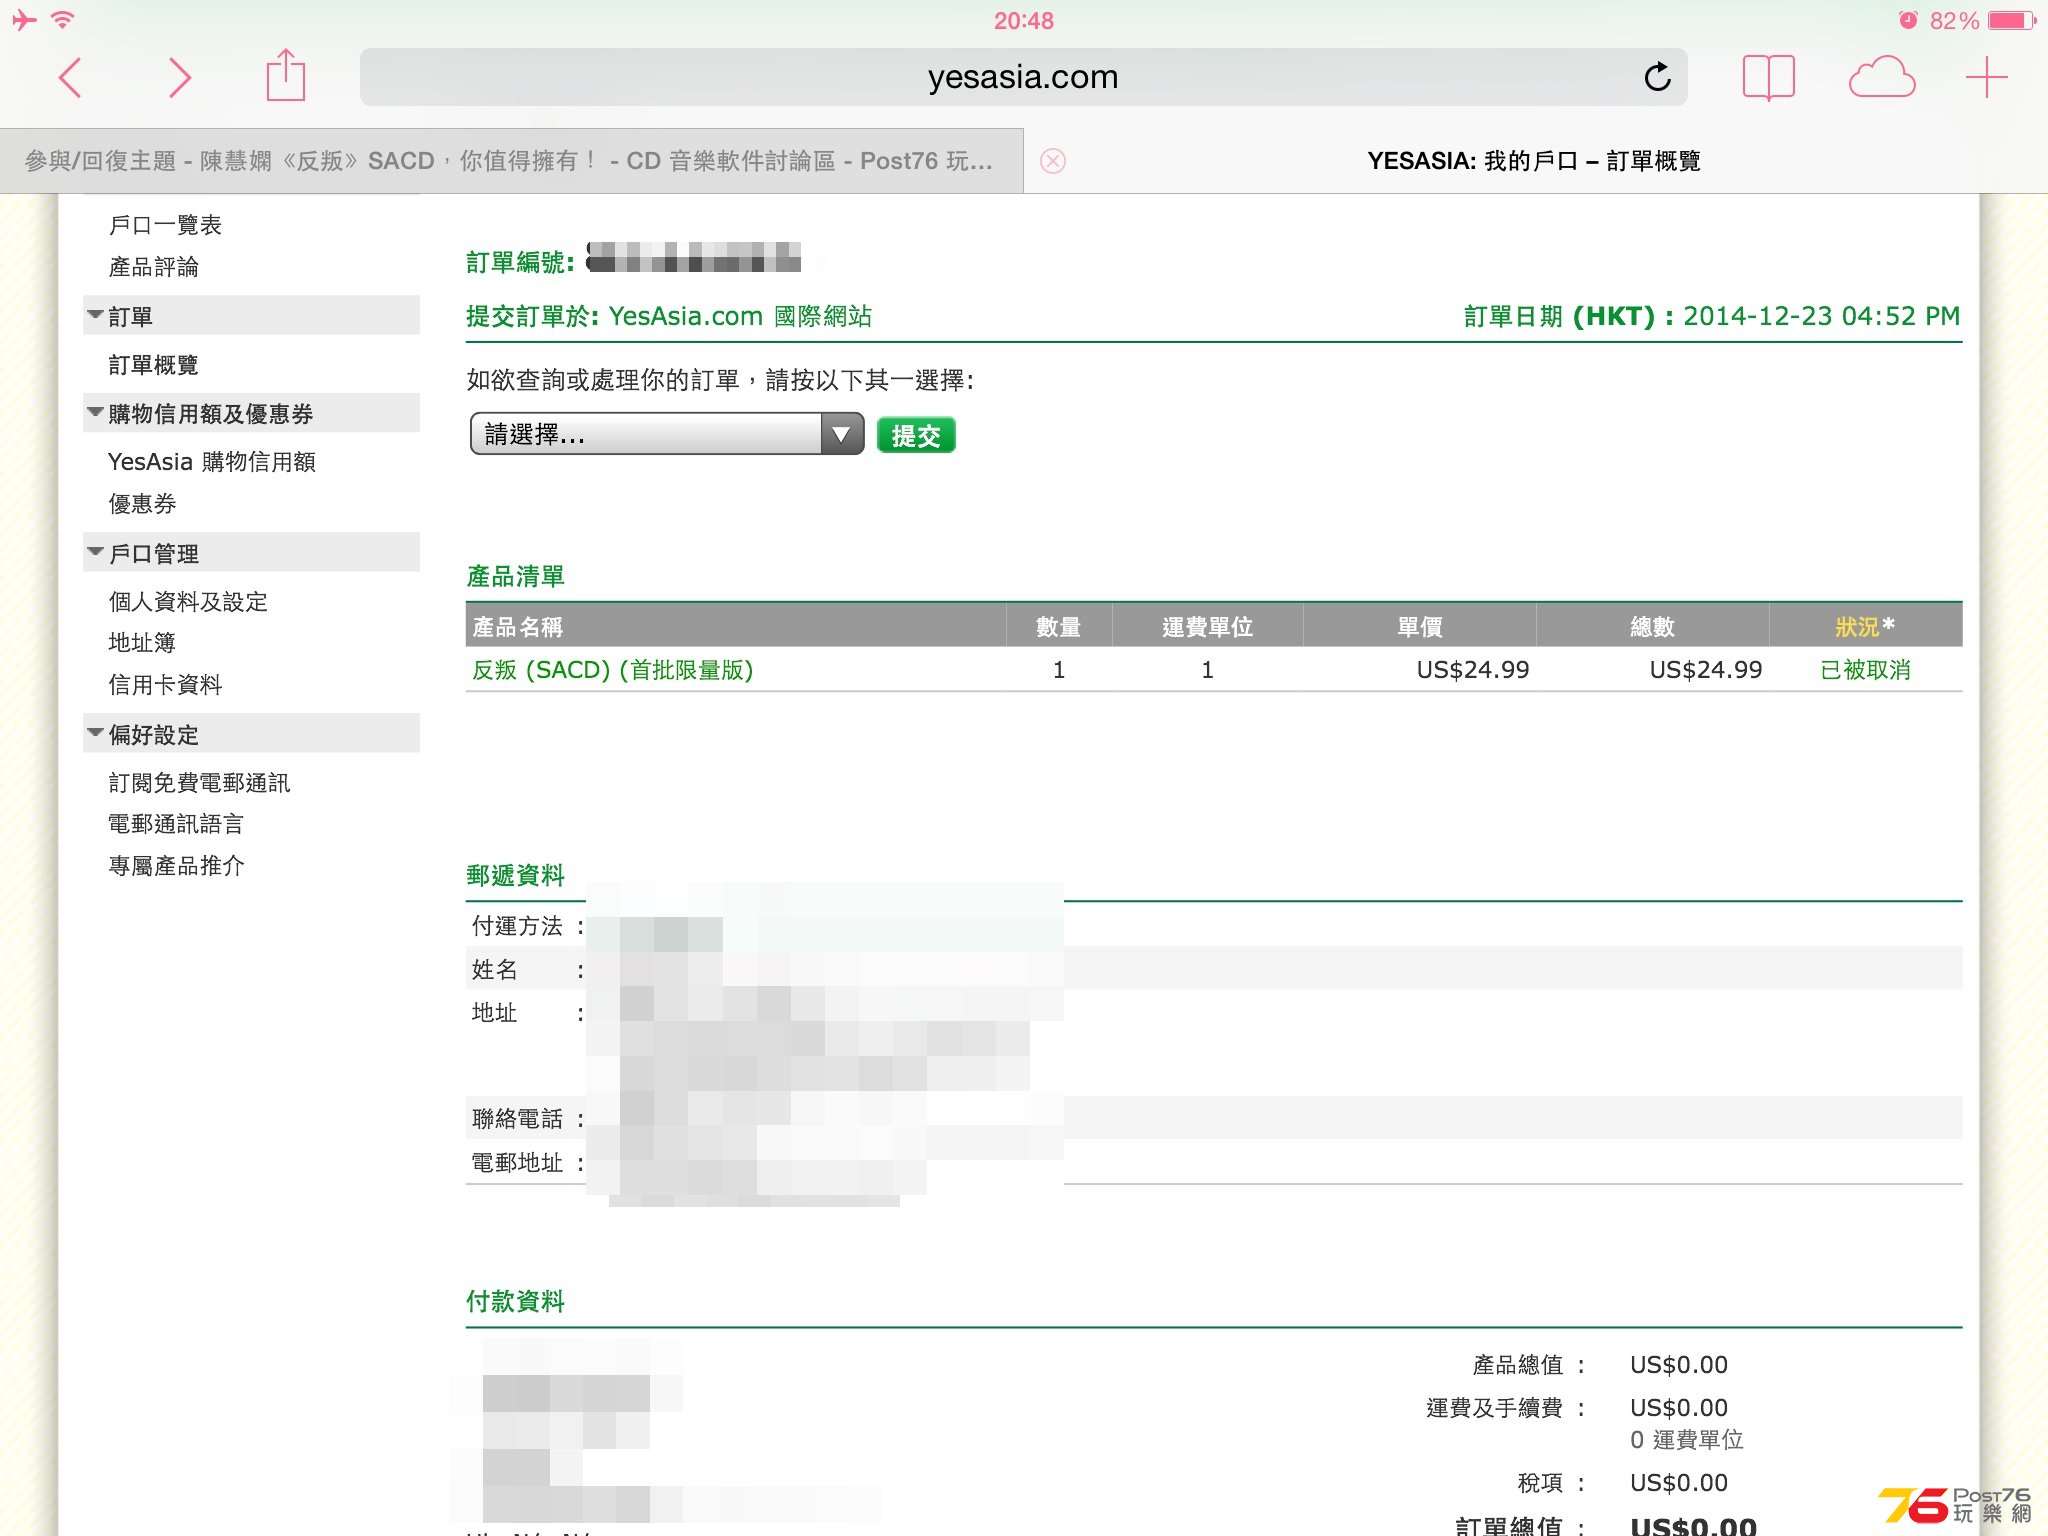The width and height of the screenshot is (2048, 1536).
Task: Open the 戶口一覽表 sidebar link
Action: 165,225
